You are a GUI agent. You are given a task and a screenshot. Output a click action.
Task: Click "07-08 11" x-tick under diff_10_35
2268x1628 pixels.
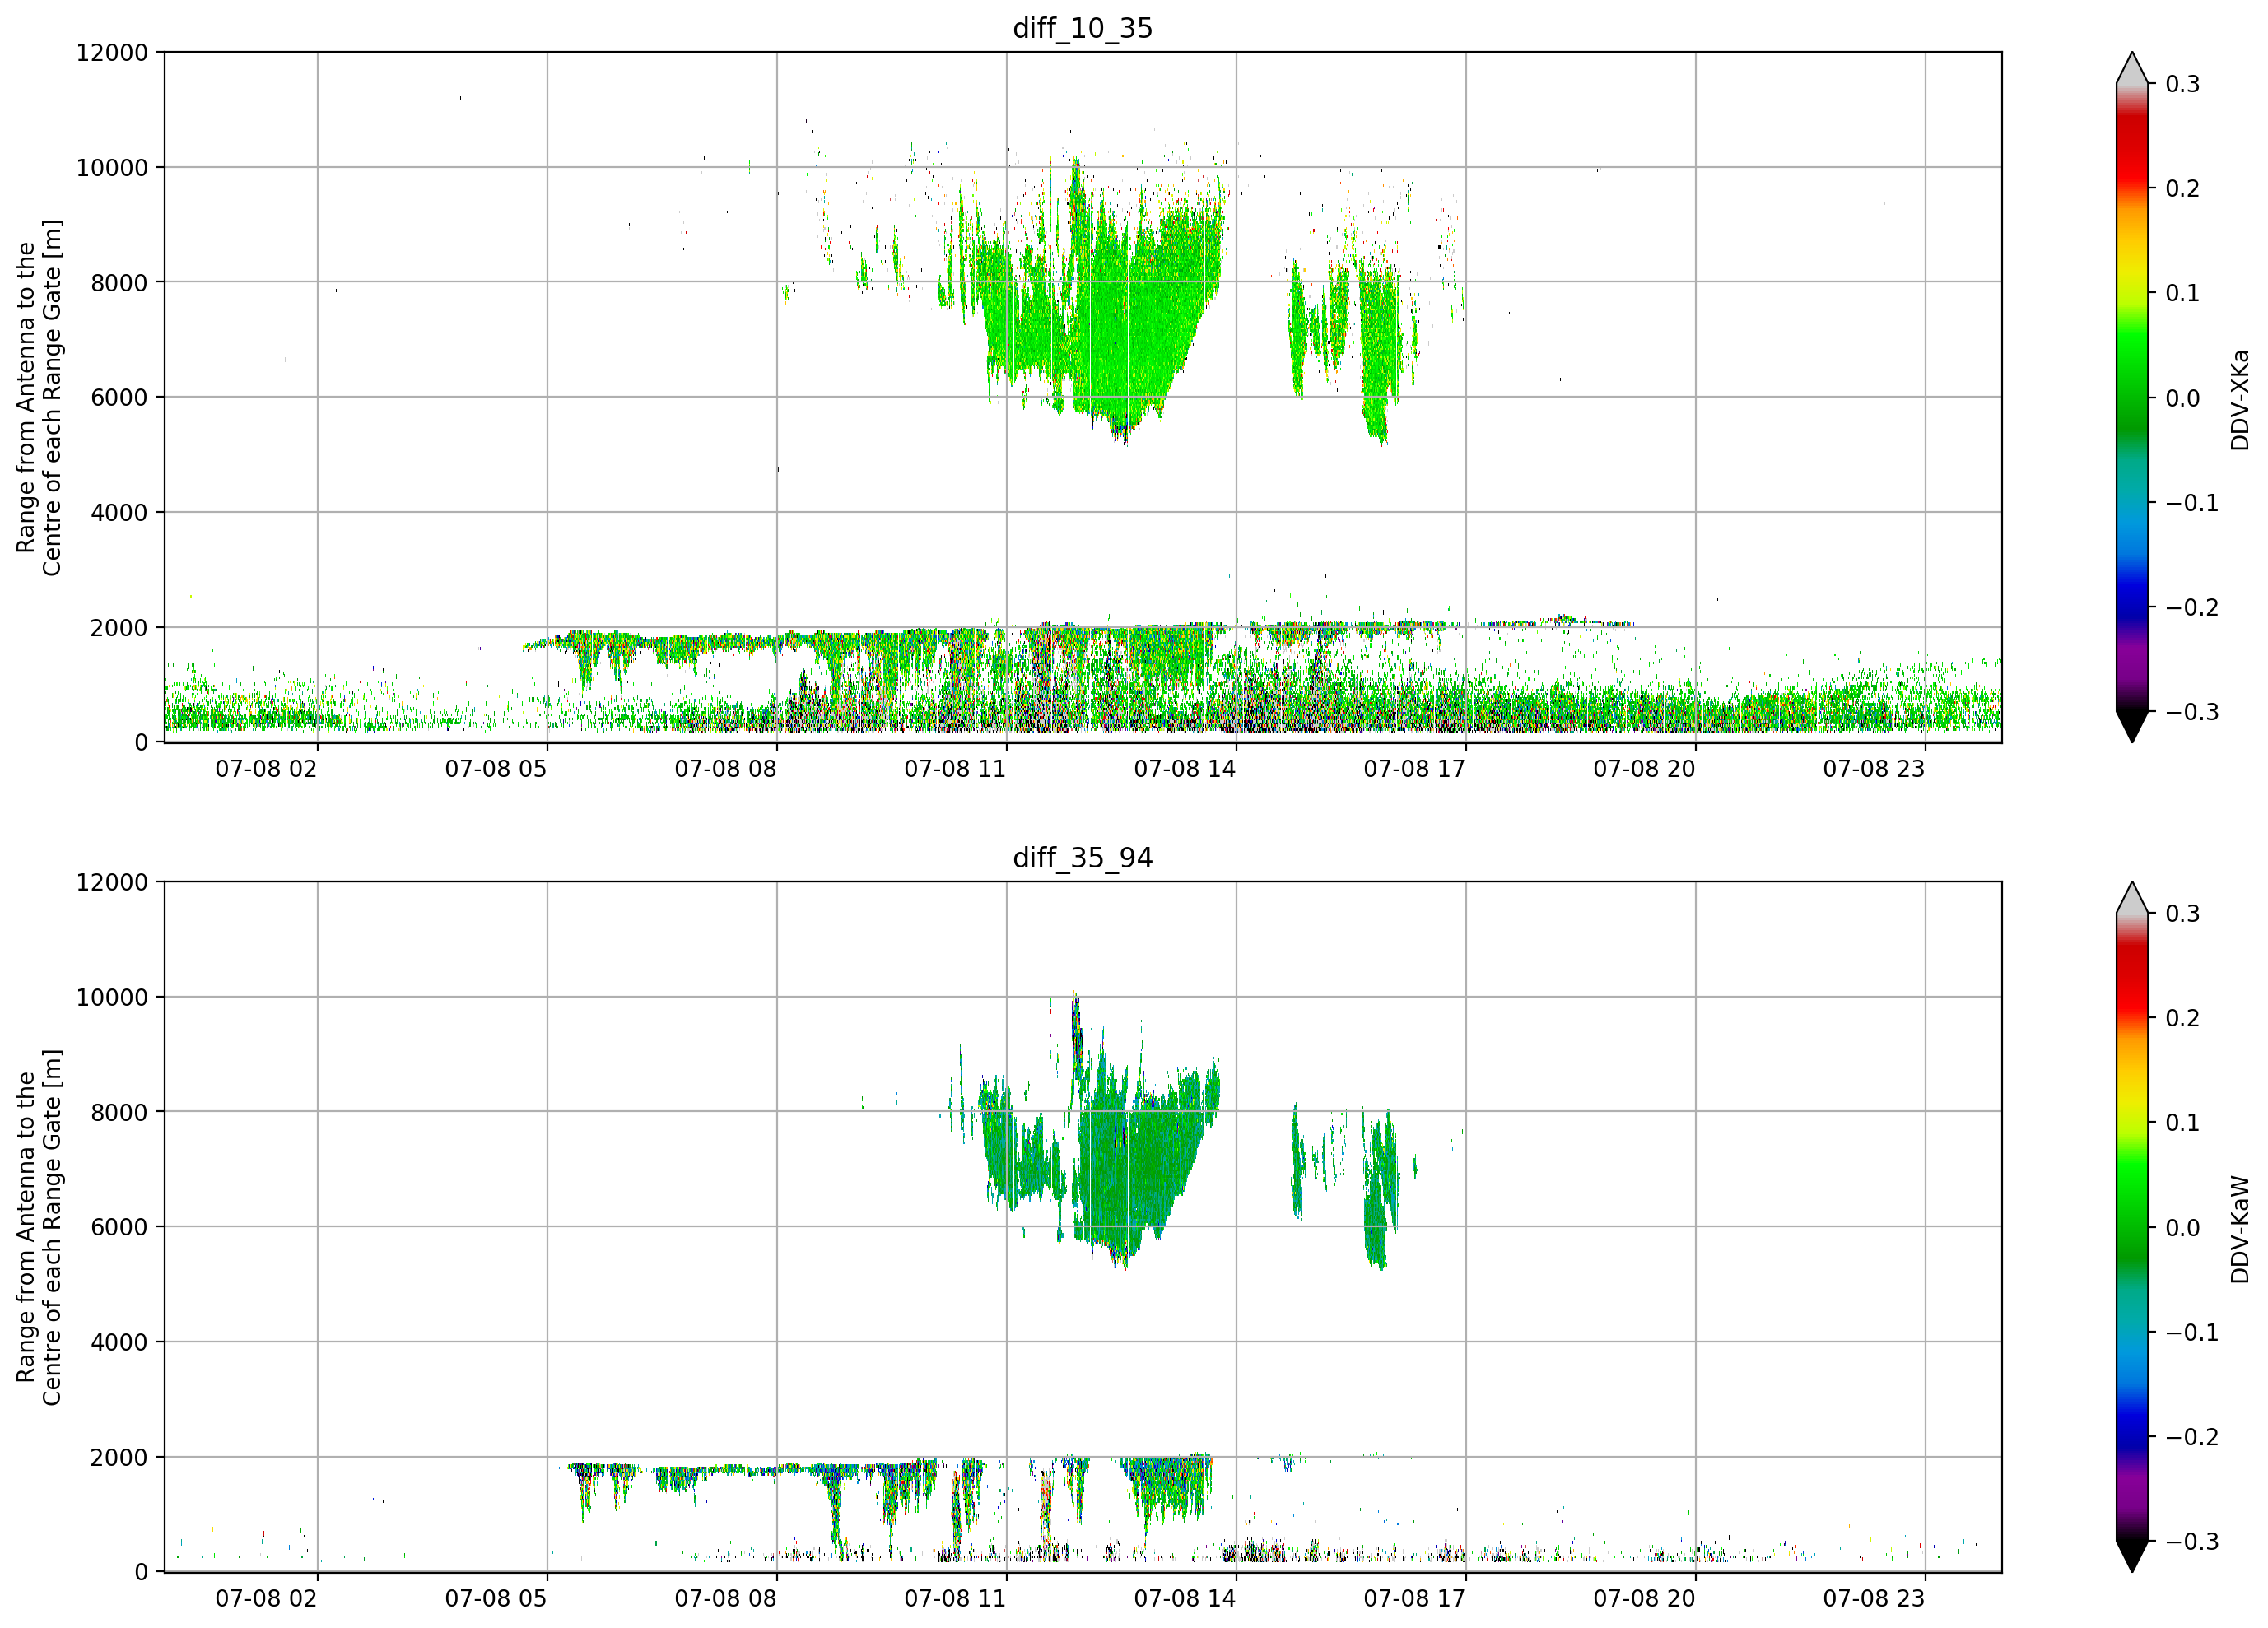point(955,769)
